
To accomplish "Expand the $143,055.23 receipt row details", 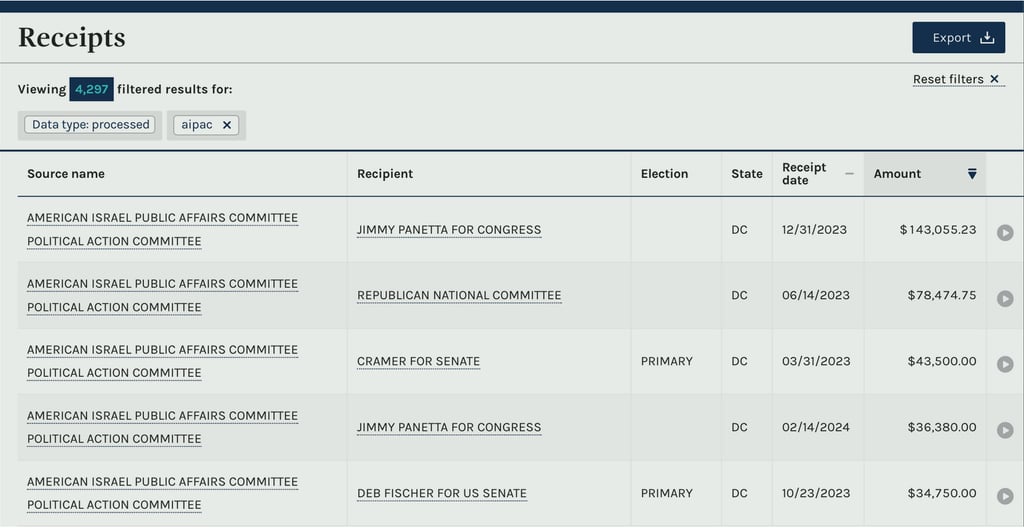I will click(x=1005, y=232).
